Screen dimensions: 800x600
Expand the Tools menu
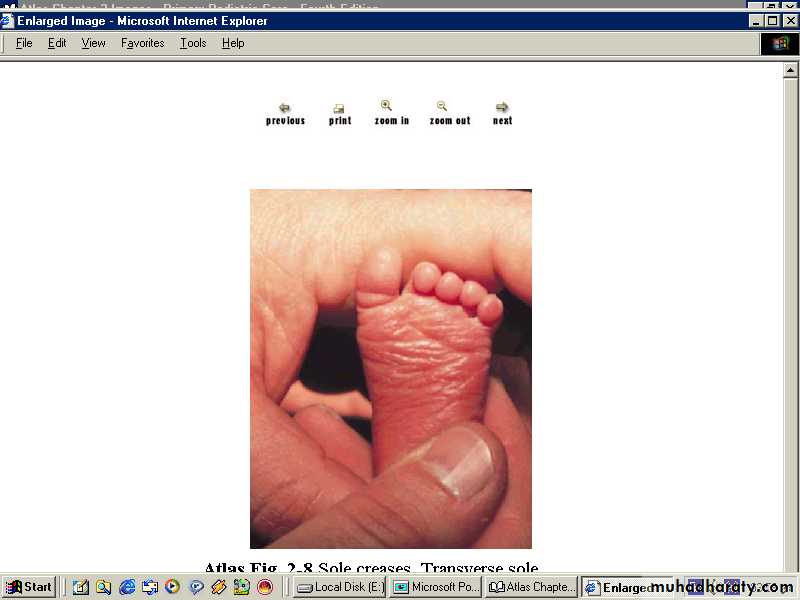point(193,43)
